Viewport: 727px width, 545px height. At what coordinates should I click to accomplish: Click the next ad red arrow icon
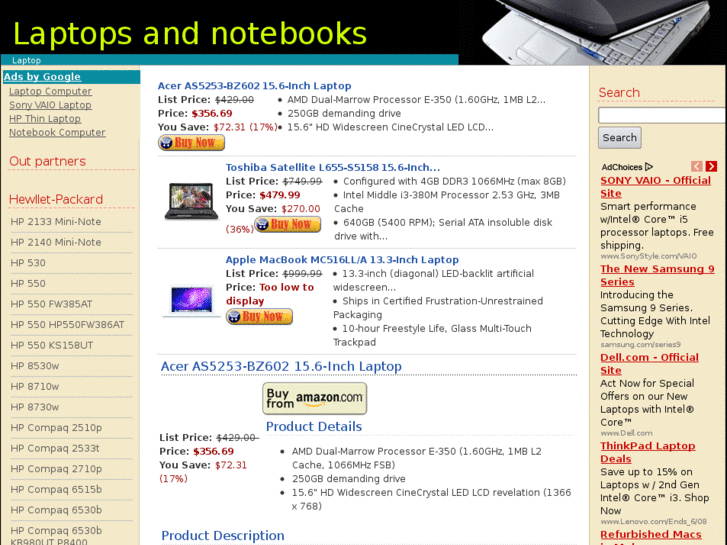(x=711, y=167)
